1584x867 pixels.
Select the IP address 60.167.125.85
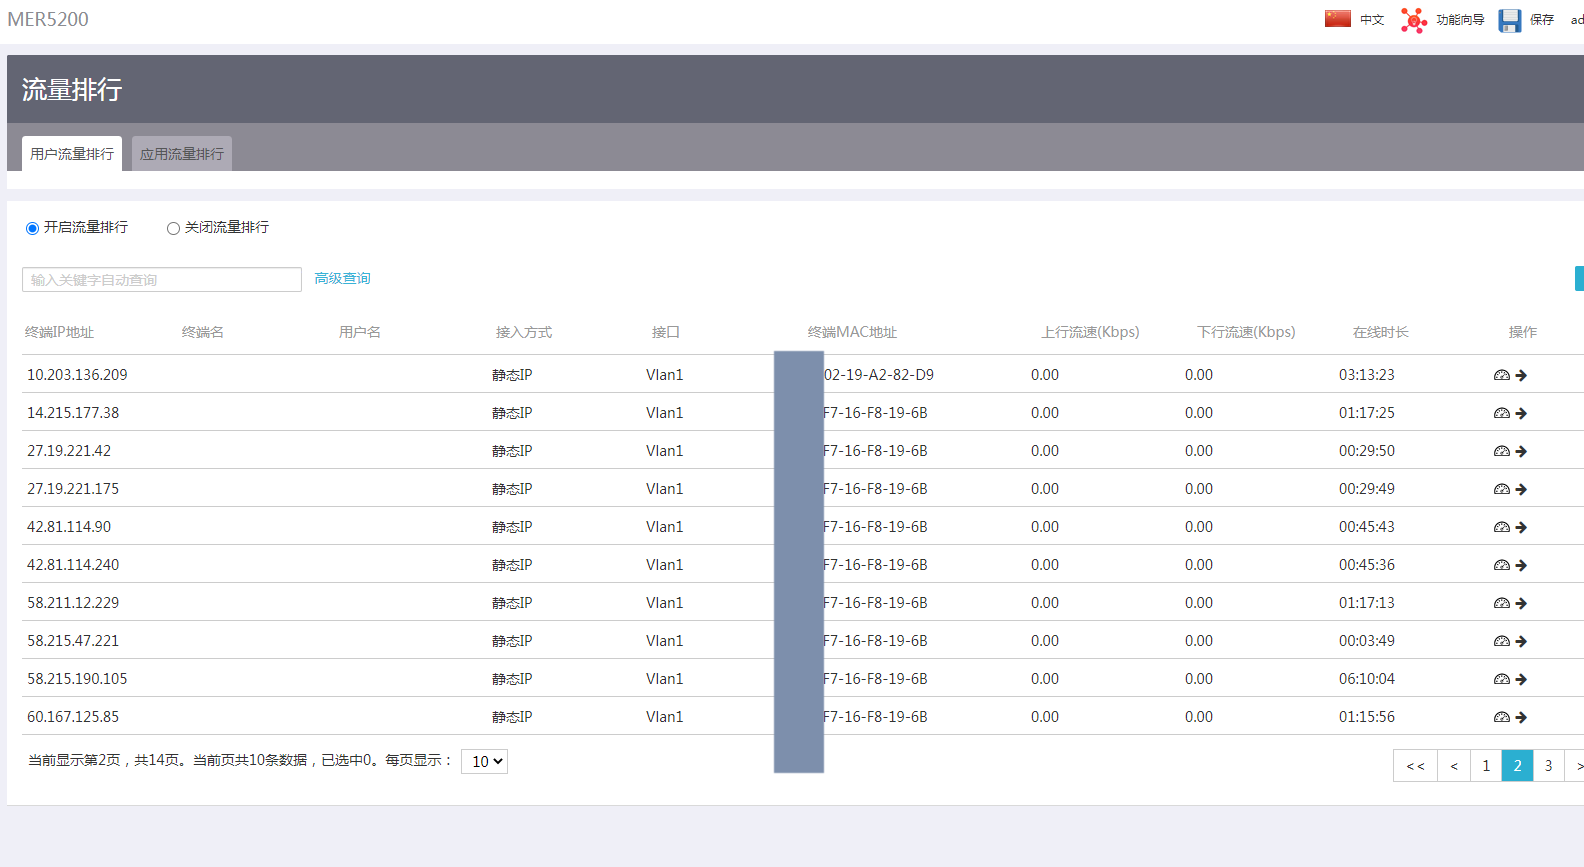[x=73, y=717]
